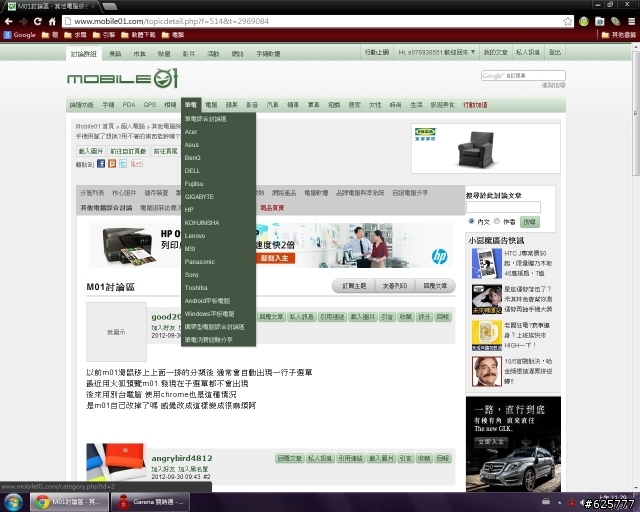Screen dimensions: 640x512
Task: Open the 其他書籤 folder
Action: tap(619, 35)
